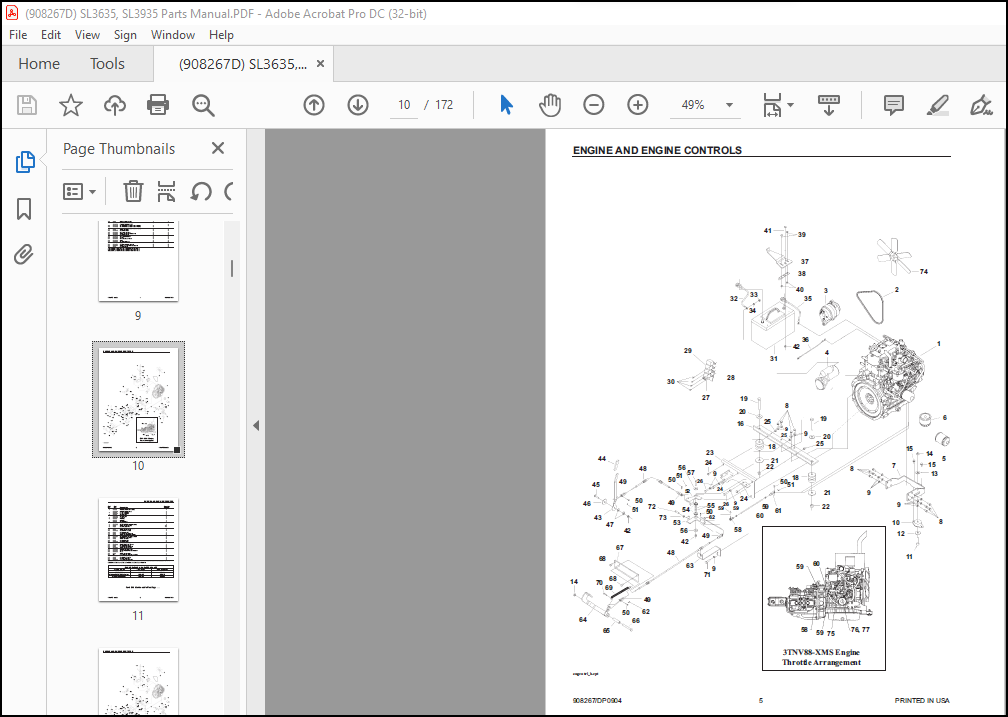Open Page Thumbnails sidebar icon
Viewport: 1008px width, 717px height.
tap(24, 162)
